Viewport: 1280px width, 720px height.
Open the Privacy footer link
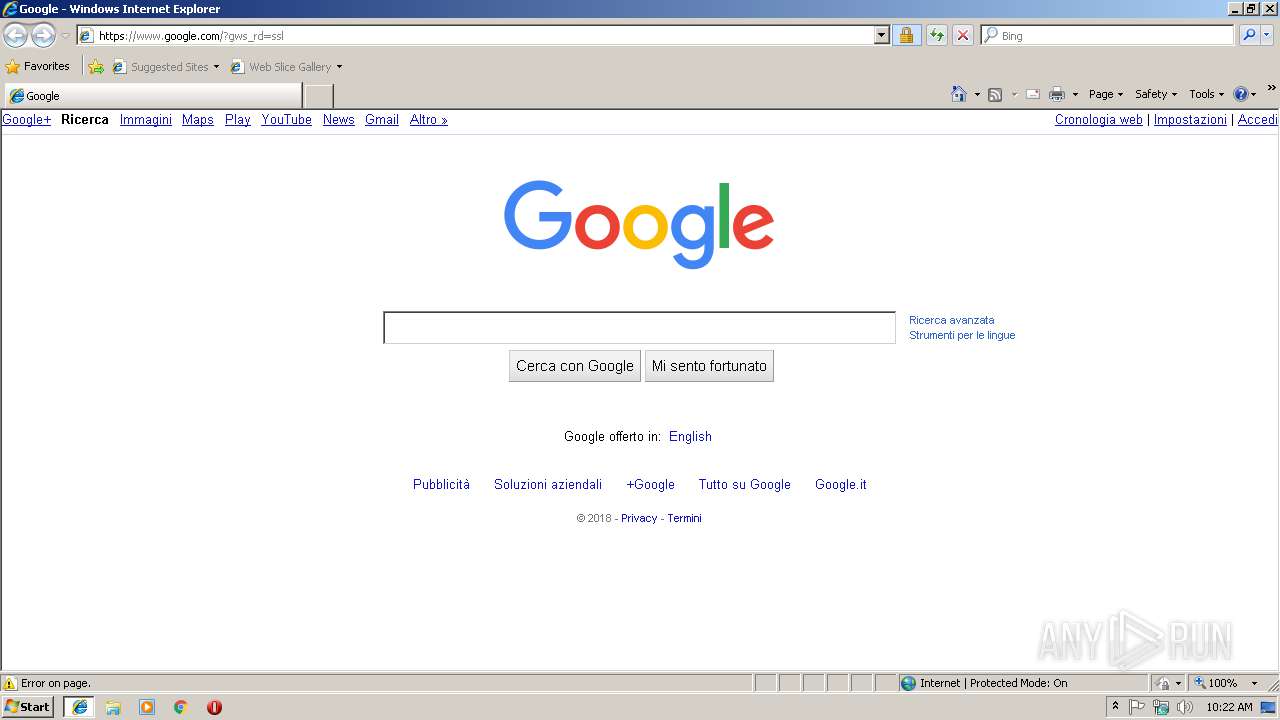[x=639, y=518]
